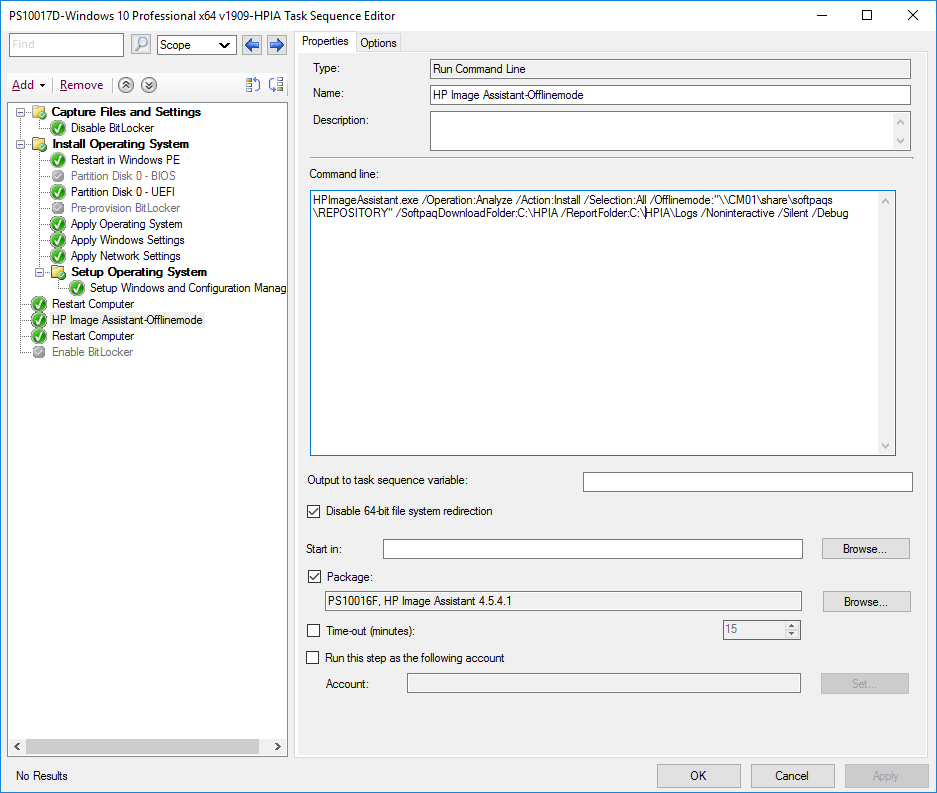This screenshot has width=937, height=793.
Task: Click Remove to delete selected step
Action: [x=81, y=85]
